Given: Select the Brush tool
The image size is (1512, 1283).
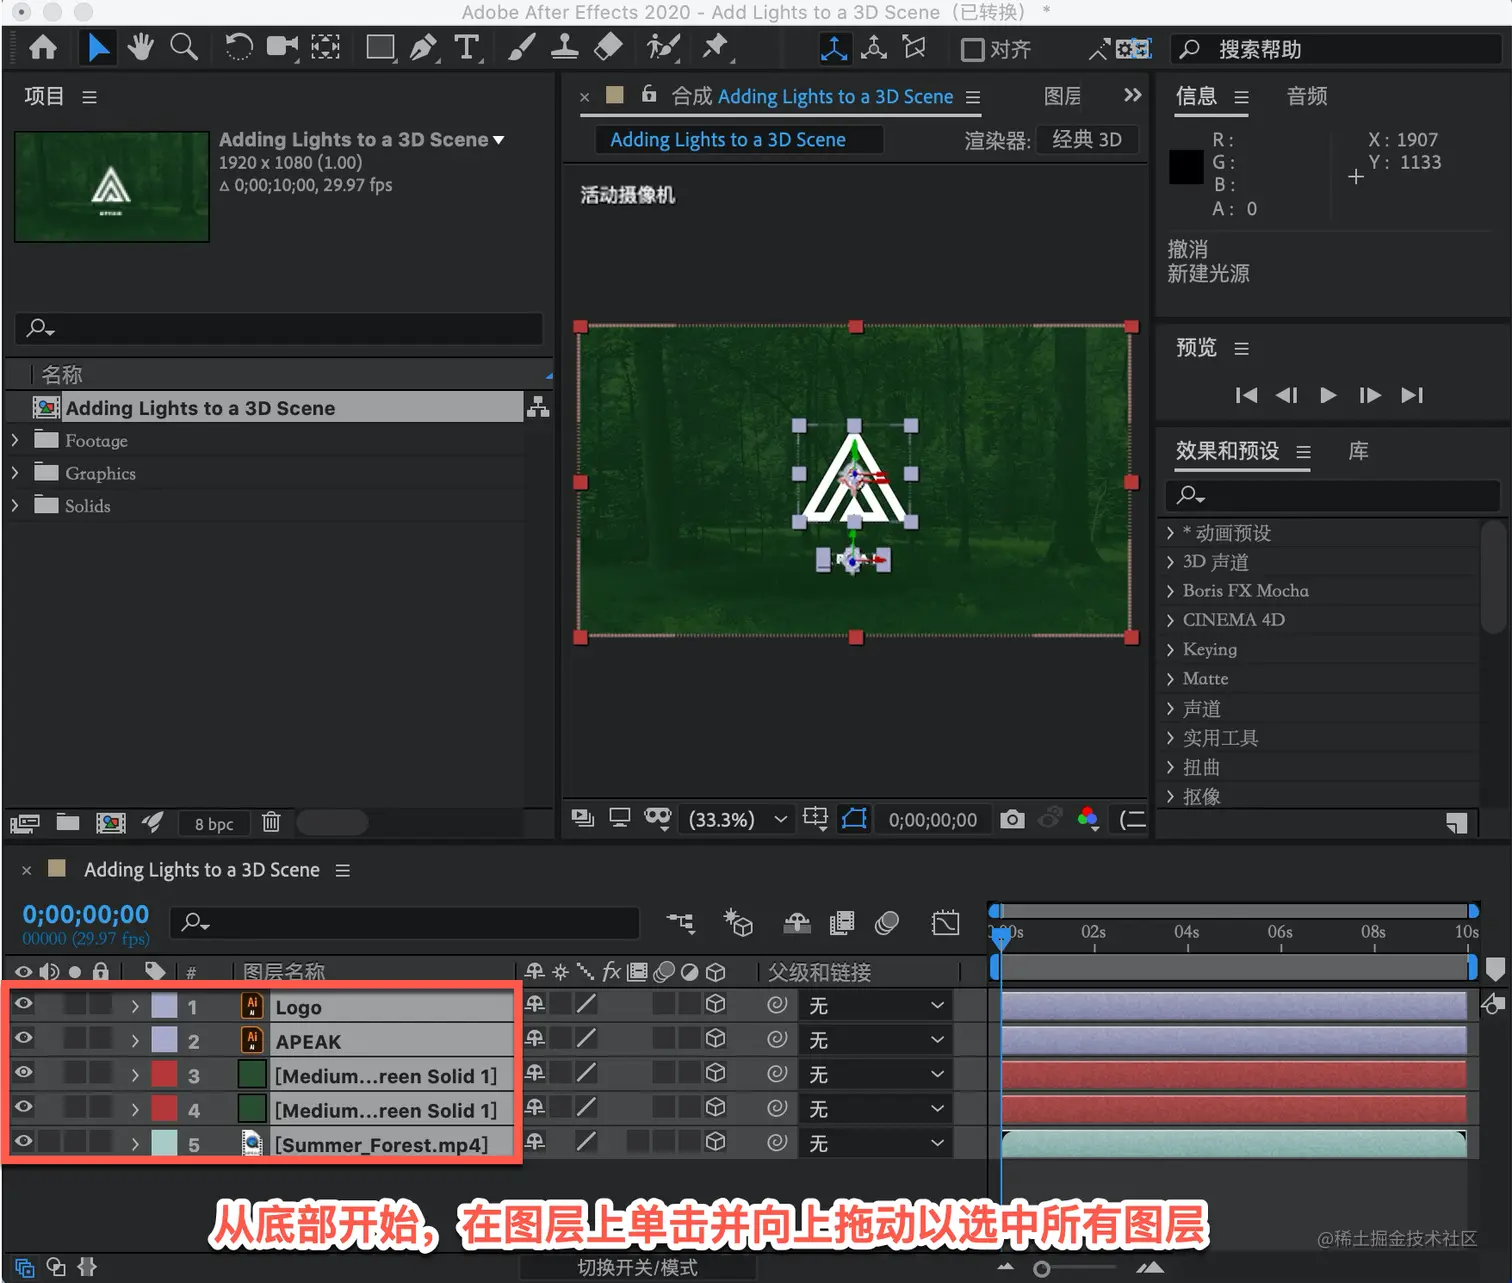Looking at the screenshot, I should (x=521, y=48).
